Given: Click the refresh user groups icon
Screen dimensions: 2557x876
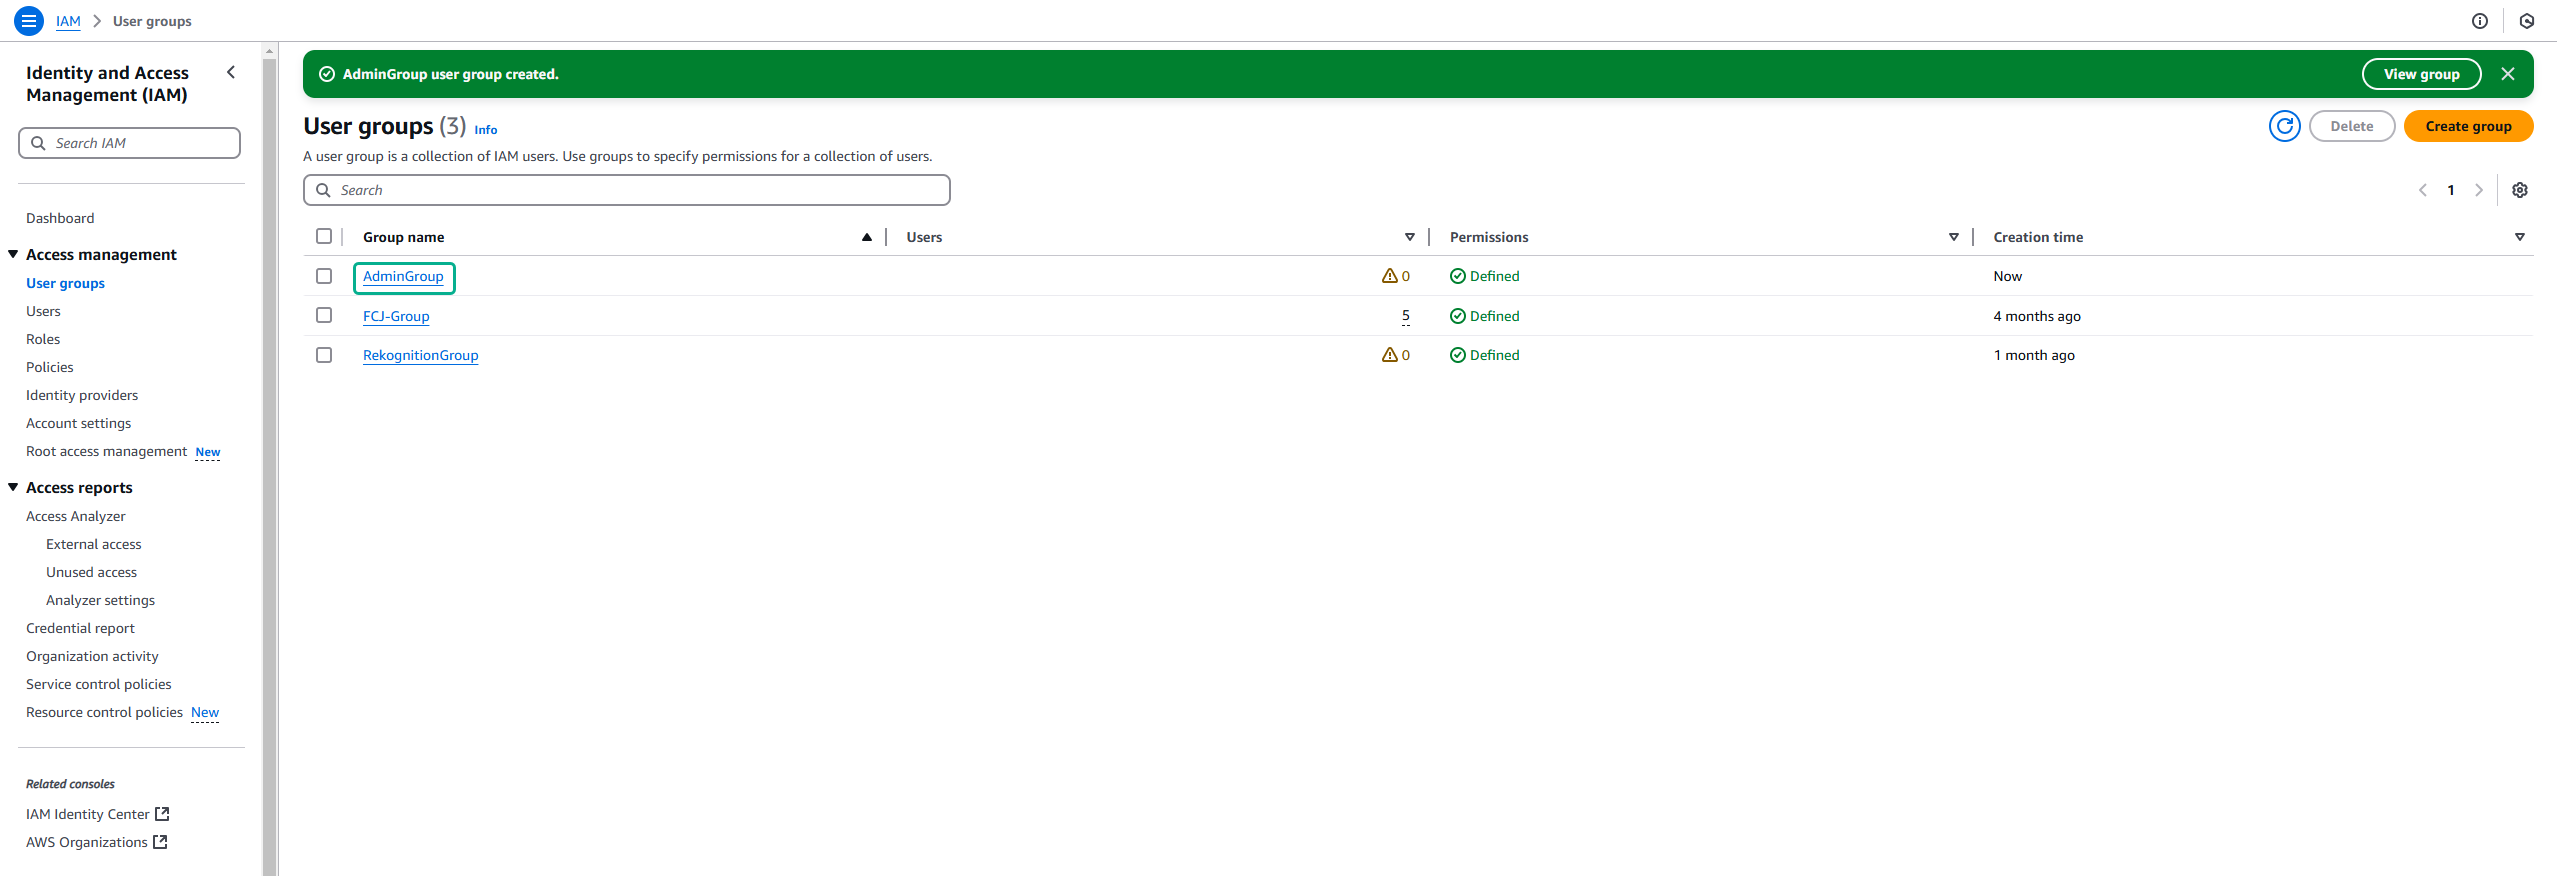Looking at the screenshot, I should 2285,126.
